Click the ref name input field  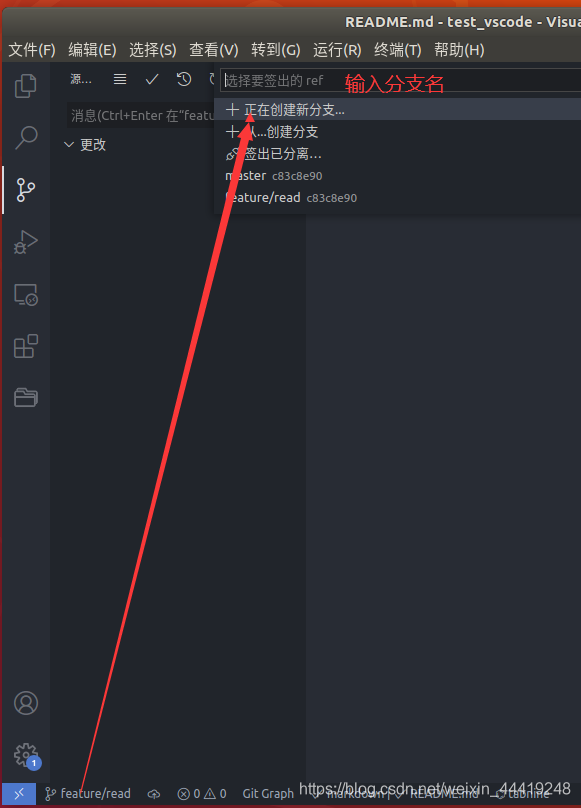pyautogui.click(x=402, y=80)
